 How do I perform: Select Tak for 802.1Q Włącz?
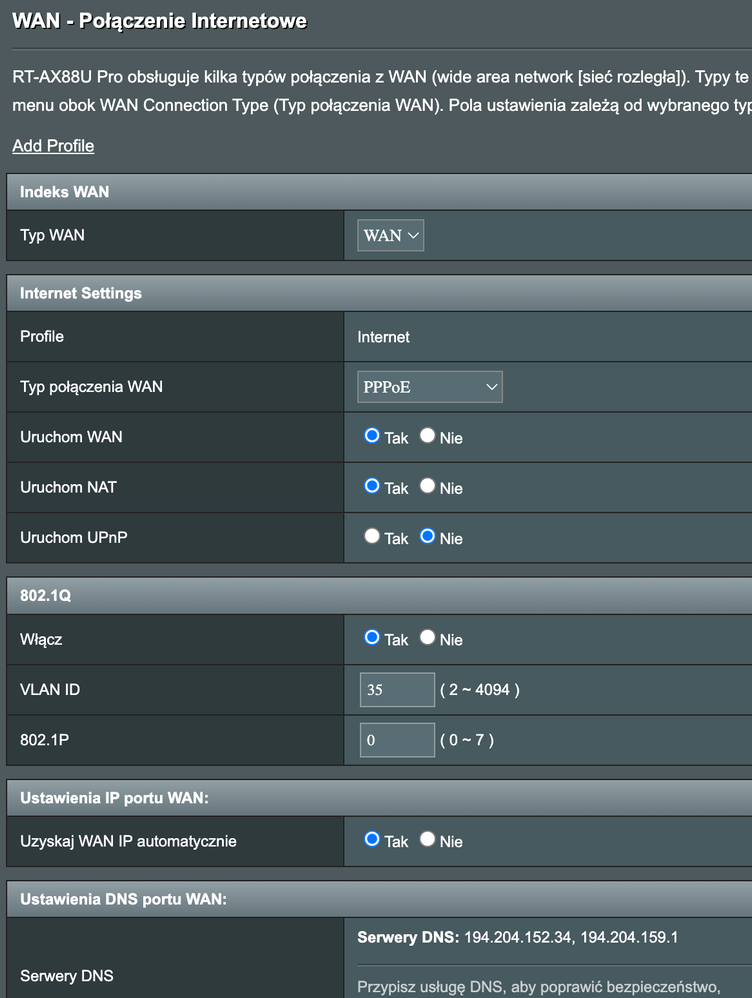pyautogui.click(x=372, y=637)
